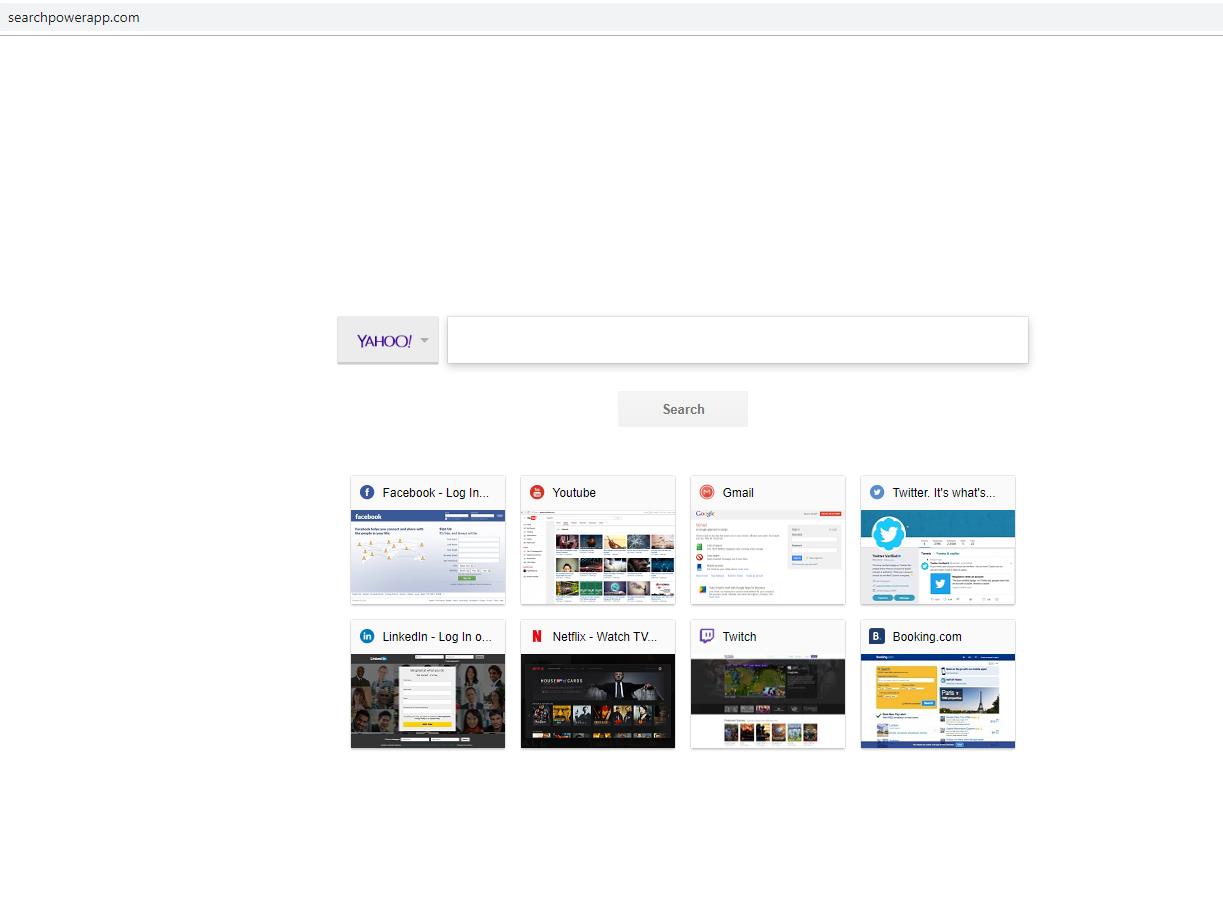Screen dimensions: 1223x900
Task: Open the Gmail page preview thumbnail
Action: pyautogui.click(x=768, y=557)
